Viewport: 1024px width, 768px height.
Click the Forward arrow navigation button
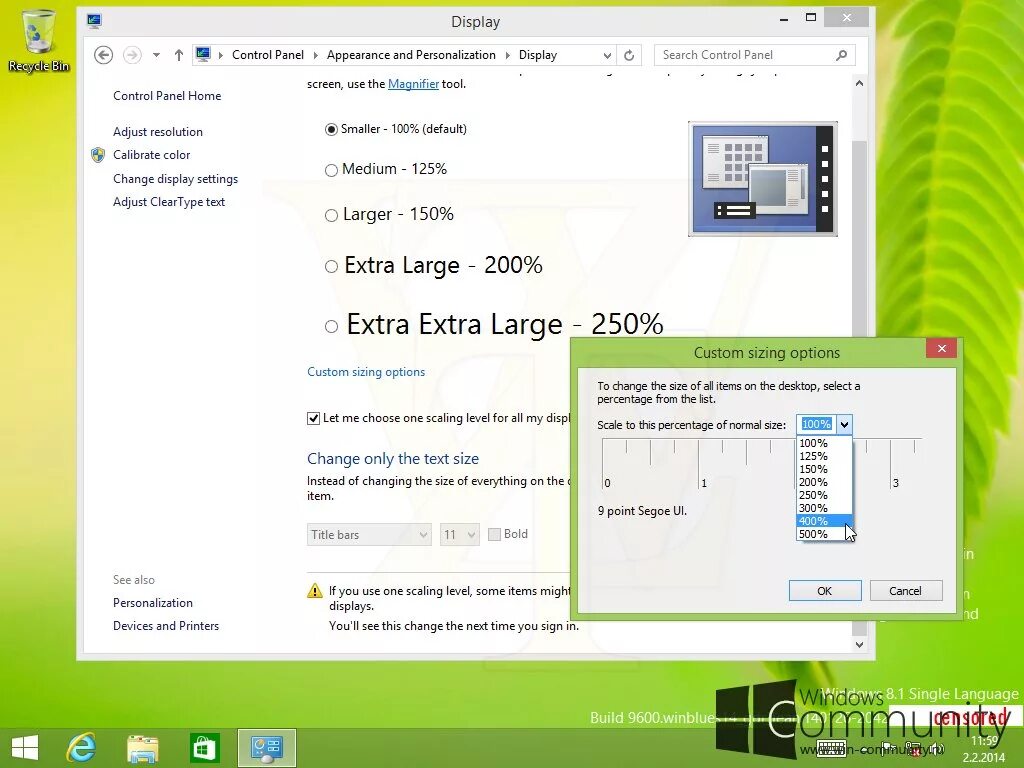pyautogui.click(x=132, y=55)
